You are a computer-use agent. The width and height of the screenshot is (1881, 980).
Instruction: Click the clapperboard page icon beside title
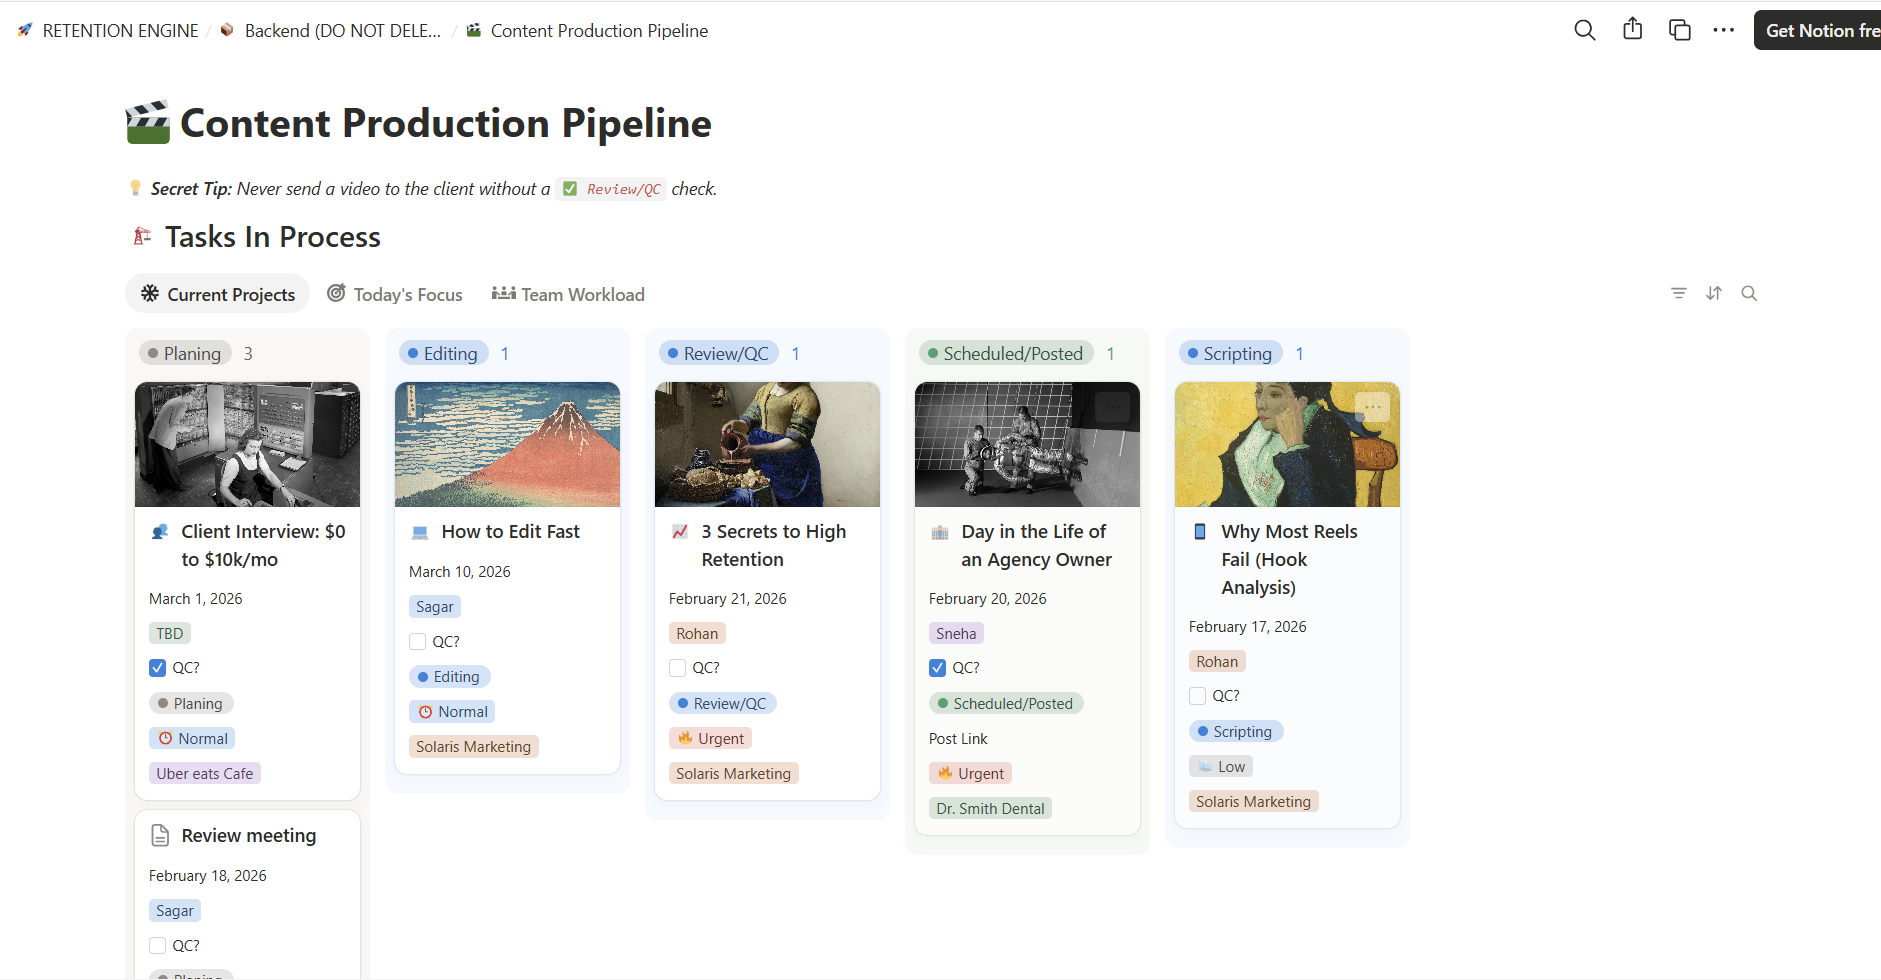click(148, 123)
